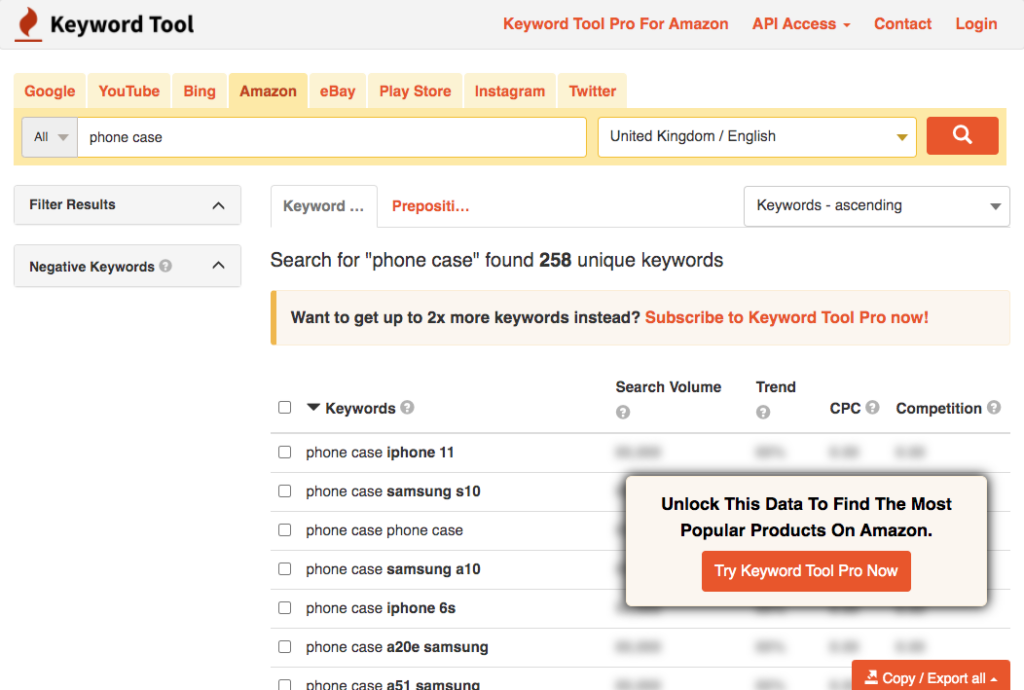The height and width of the screenshot is (690, 1024).
Task: Click the phone case a20e samsung keyword
Action: (396, 647)
